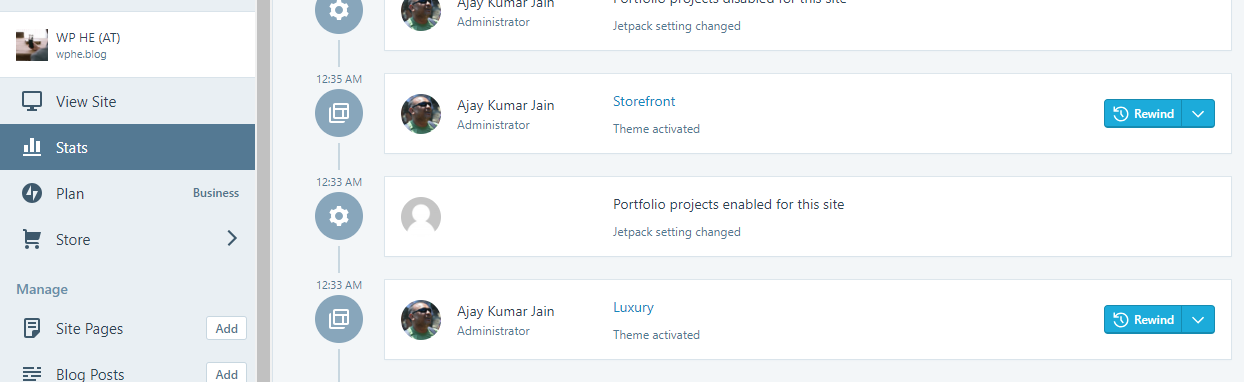The height and width of the screenshot is (382, 1244).
Task: Open the WP HE (AT) site switcher
Action: [x=127, y=45]
